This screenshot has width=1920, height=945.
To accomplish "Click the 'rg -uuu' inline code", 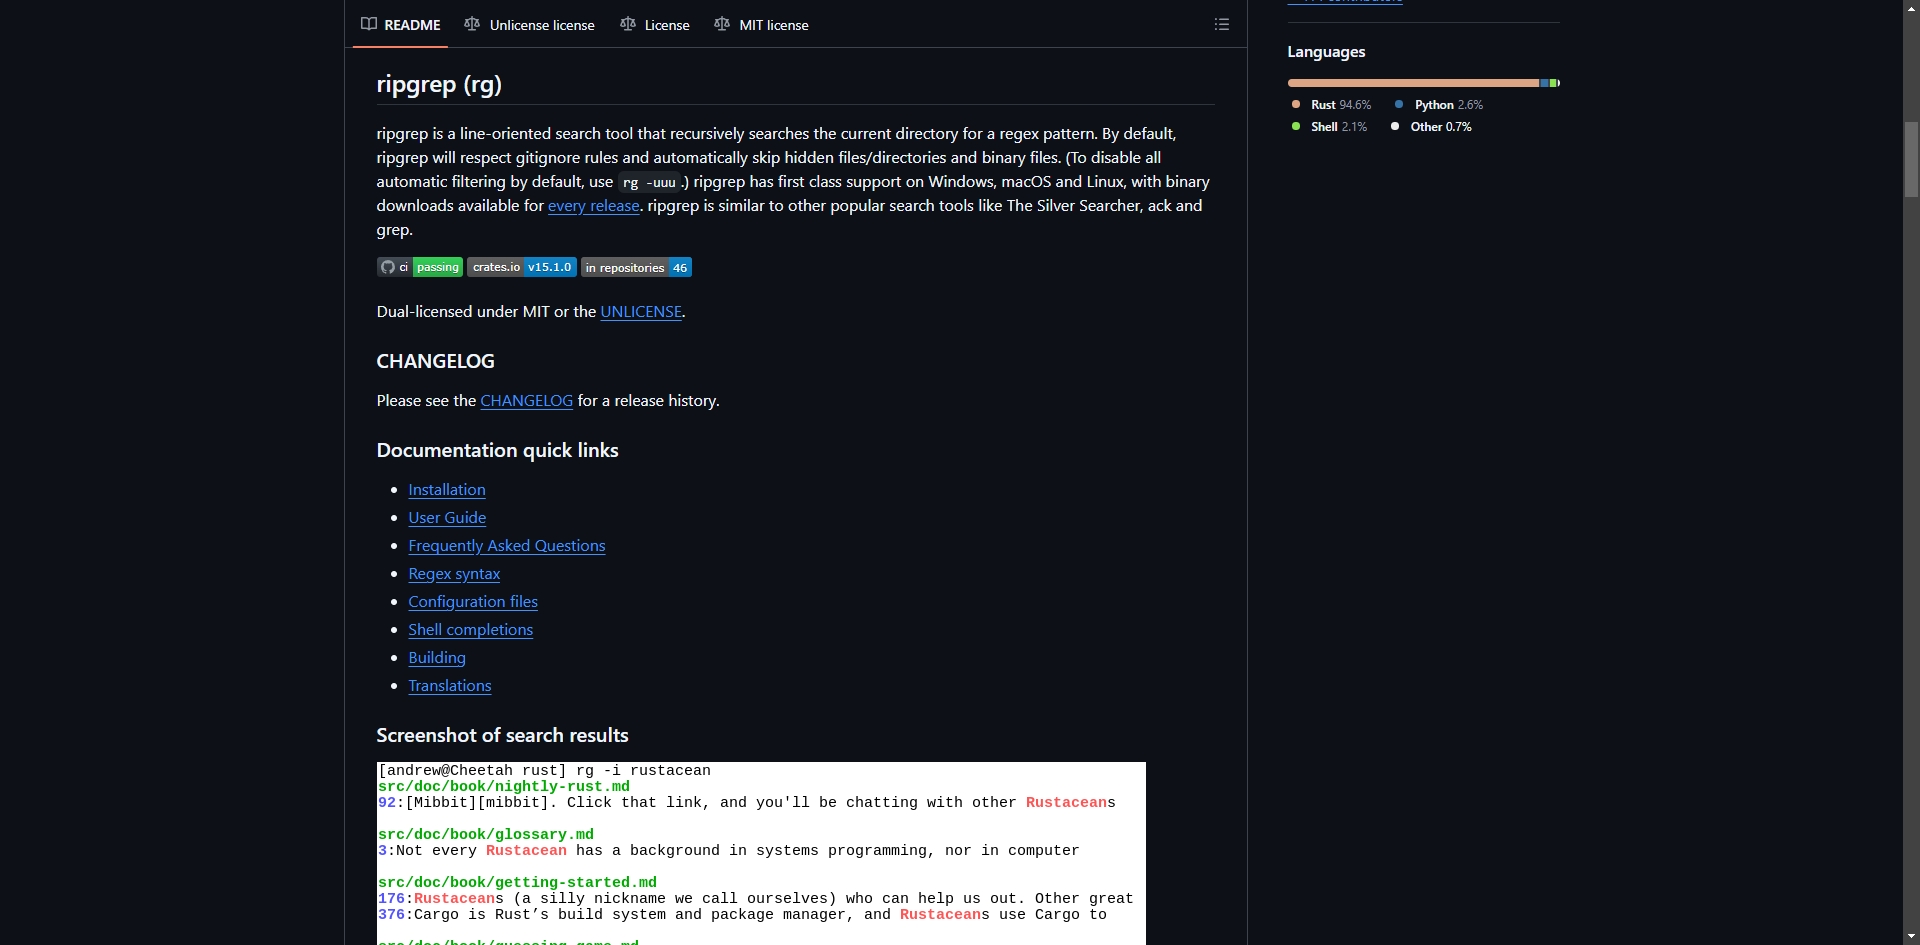I will (650, 182).
